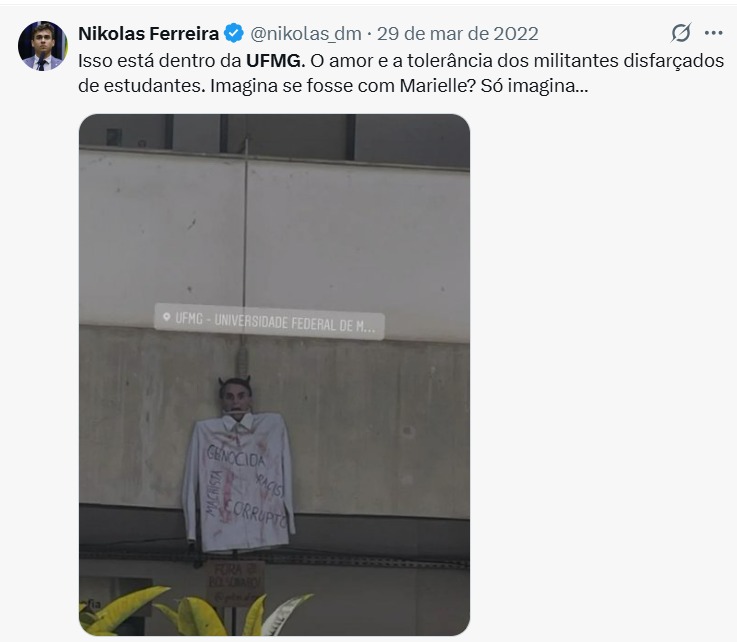This screenshot has width=737, height=642.
Task: Click the CORRUPTO writing on the shirt
Action: (x=254, y=513)
